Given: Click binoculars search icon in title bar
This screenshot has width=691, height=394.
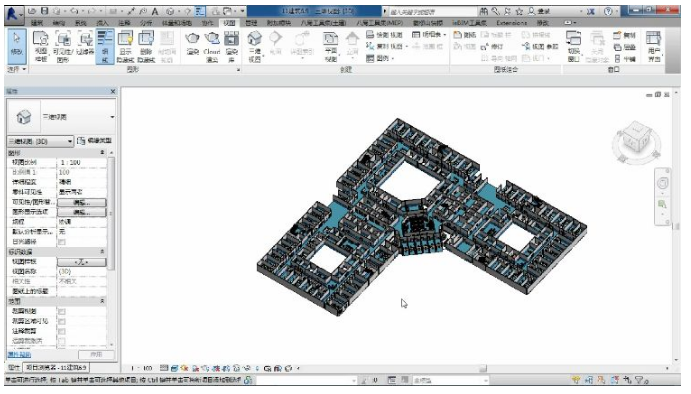Looking at the screenshot, I should coord(483,11).
